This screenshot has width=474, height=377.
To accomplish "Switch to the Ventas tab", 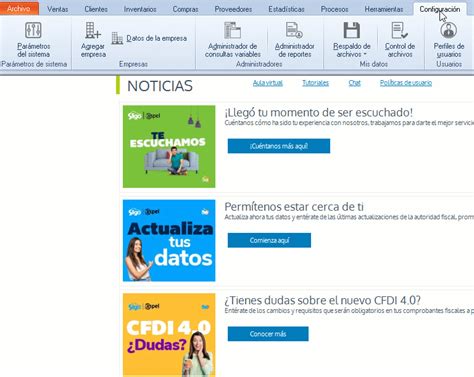I will tap(58, 9).
